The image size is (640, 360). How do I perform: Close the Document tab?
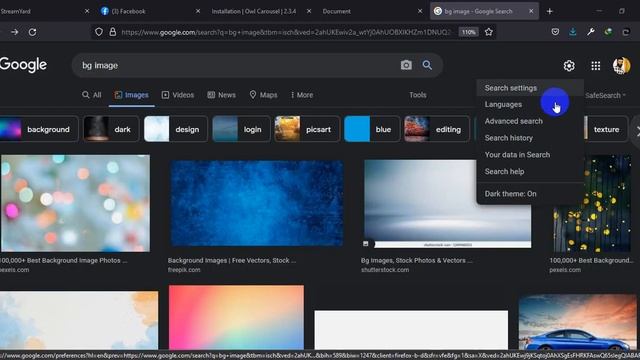pyautogui.click(x=420, y=11)
